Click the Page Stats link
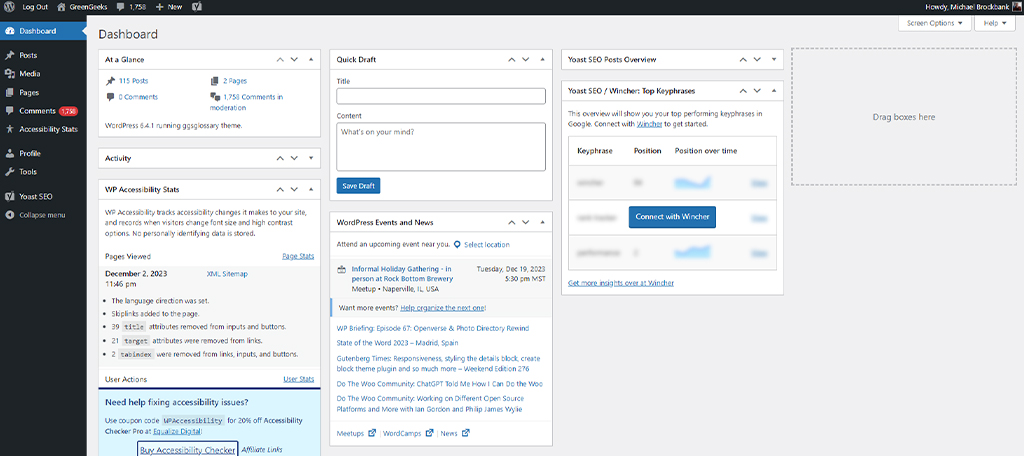This screenshot has width=1024, height=456. 298,256
